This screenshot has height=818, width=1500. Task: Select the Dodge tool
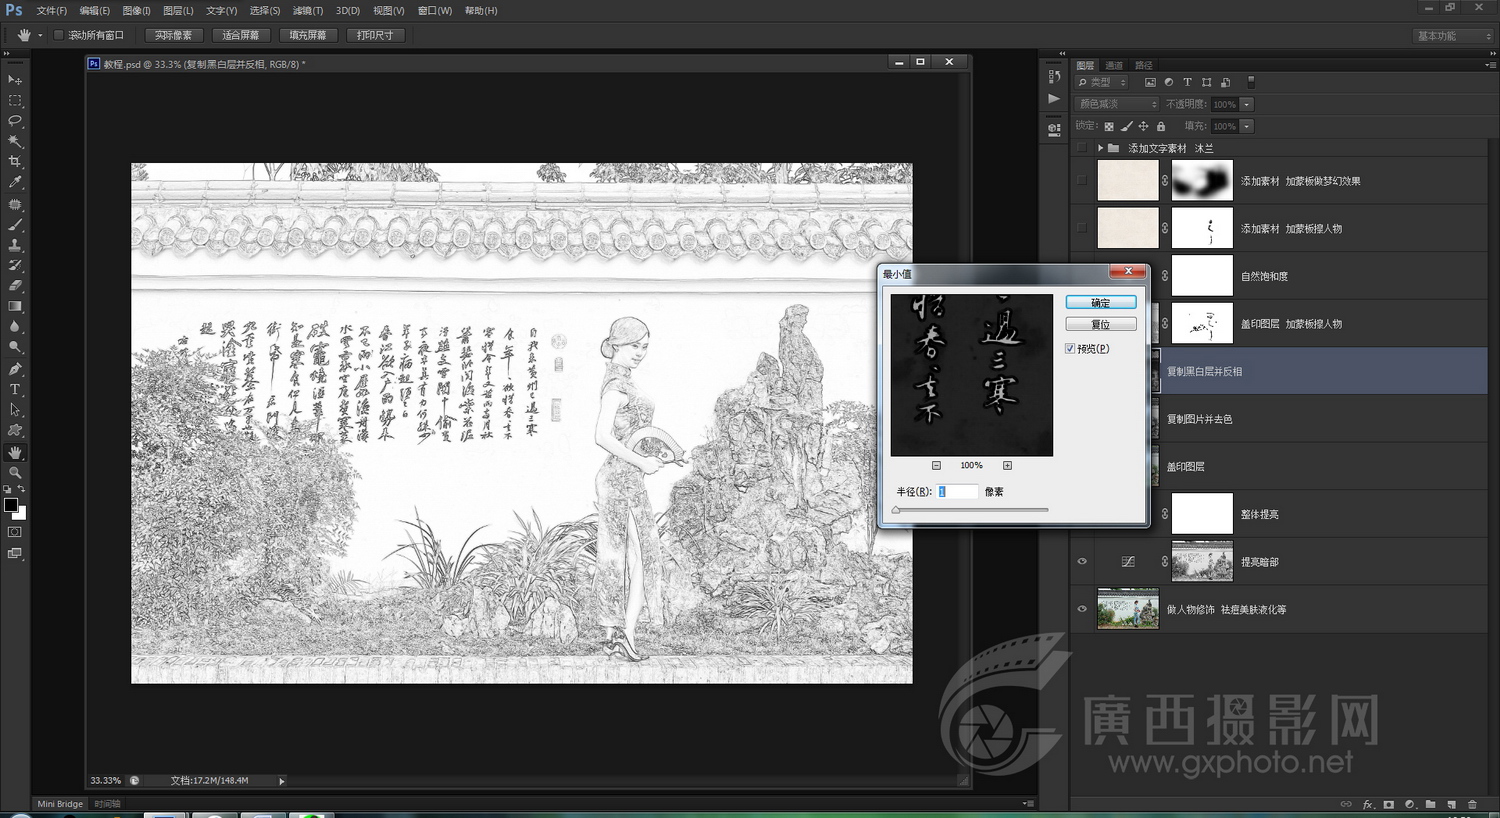click(15, 347)
